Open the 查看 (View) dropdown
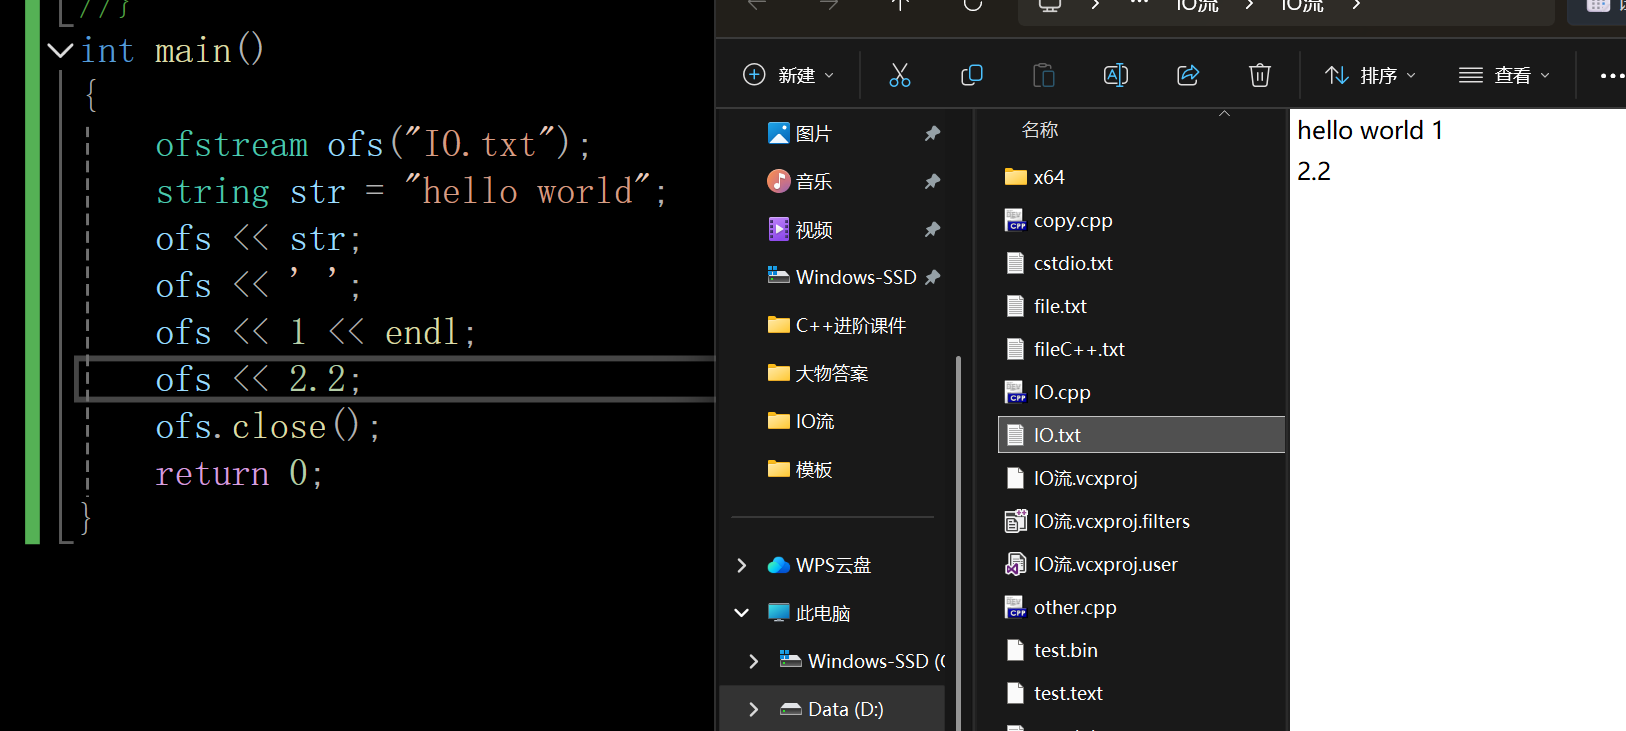Image resolution: width=1626 pixels, height=731 pixels. pos(1504,75)
